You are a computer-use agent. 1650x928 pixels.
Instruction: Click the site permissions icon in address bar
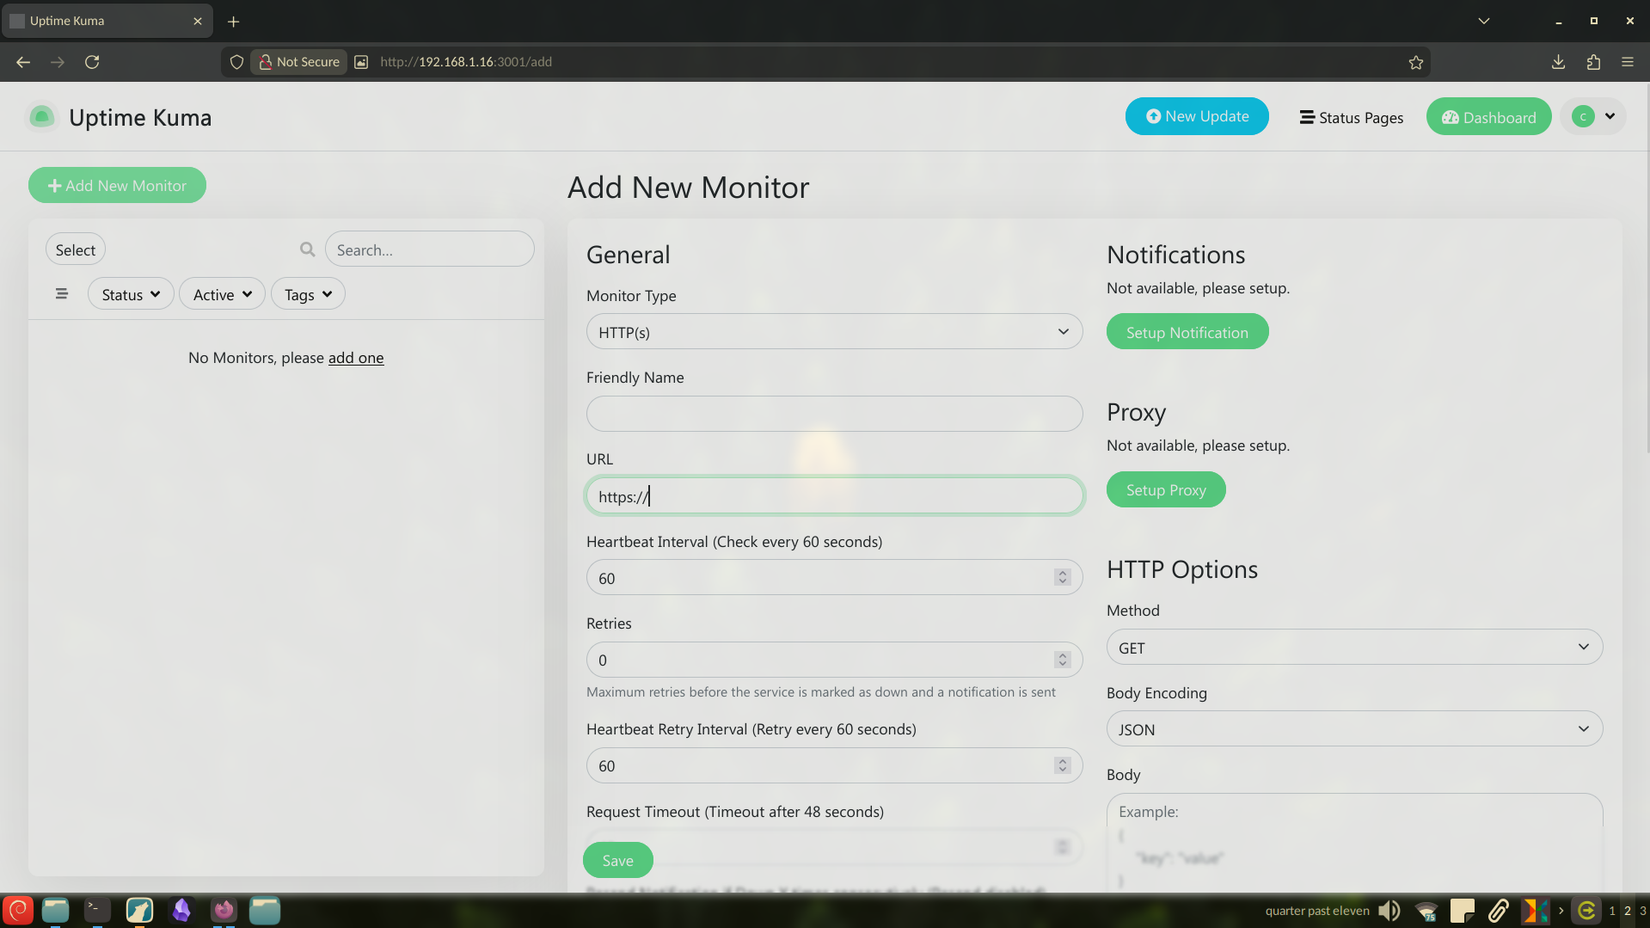coord(361,62)
